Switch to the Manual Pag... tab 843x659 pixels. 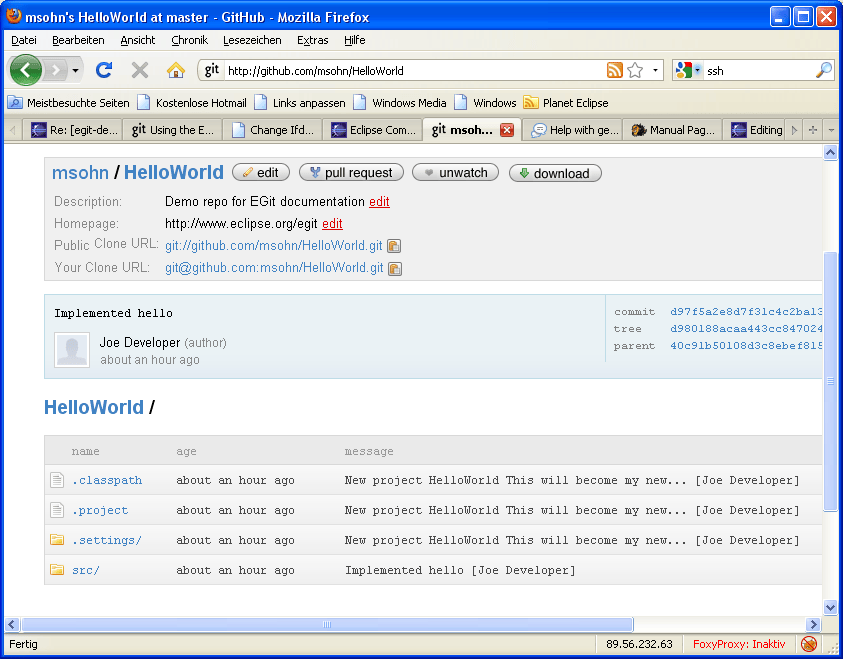tap(672, 130)
